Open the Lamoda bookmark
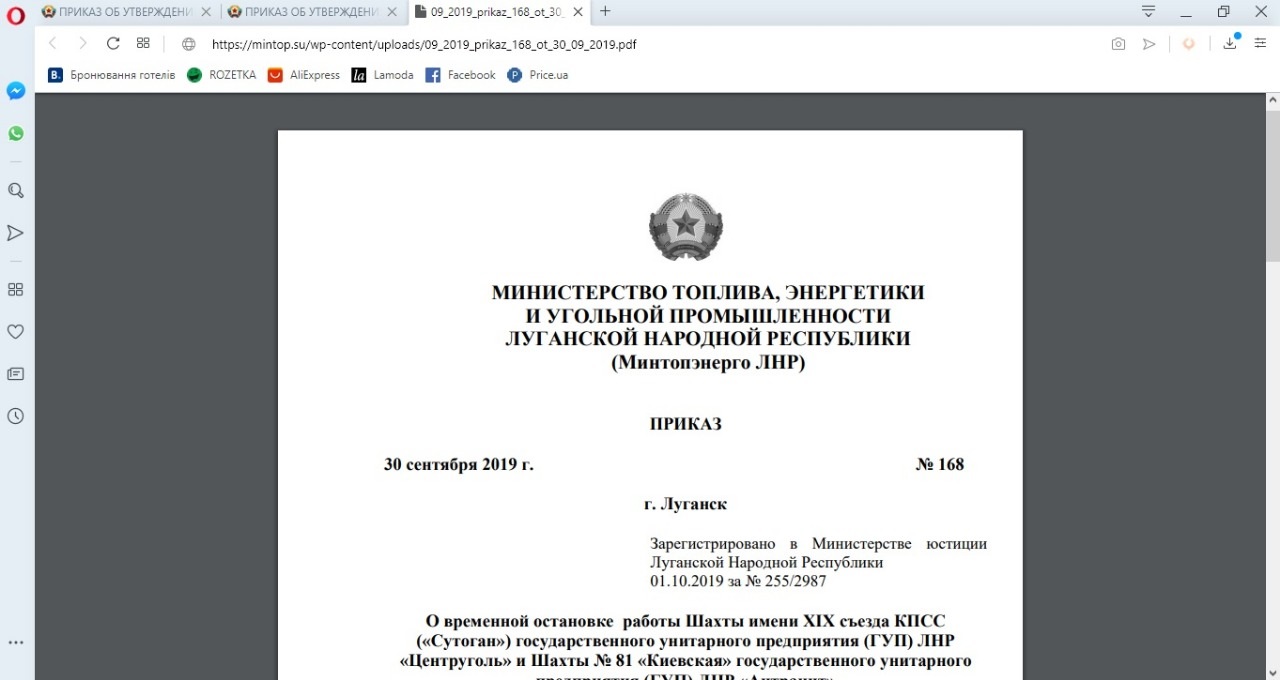The image size is (1280, 680). coord(382,75)
